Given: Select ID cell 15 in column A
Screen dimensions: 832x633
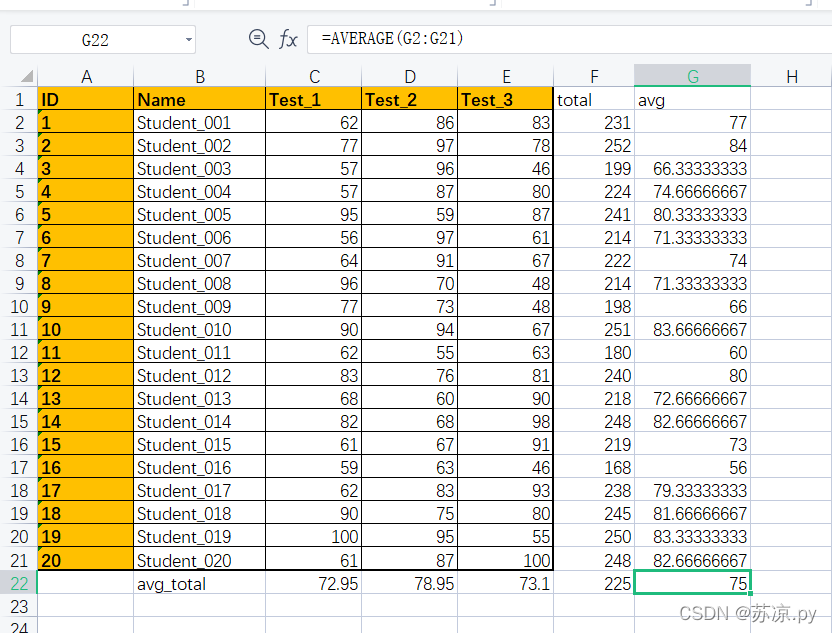Looking at the screenshot, I should (x=85, y=445).
